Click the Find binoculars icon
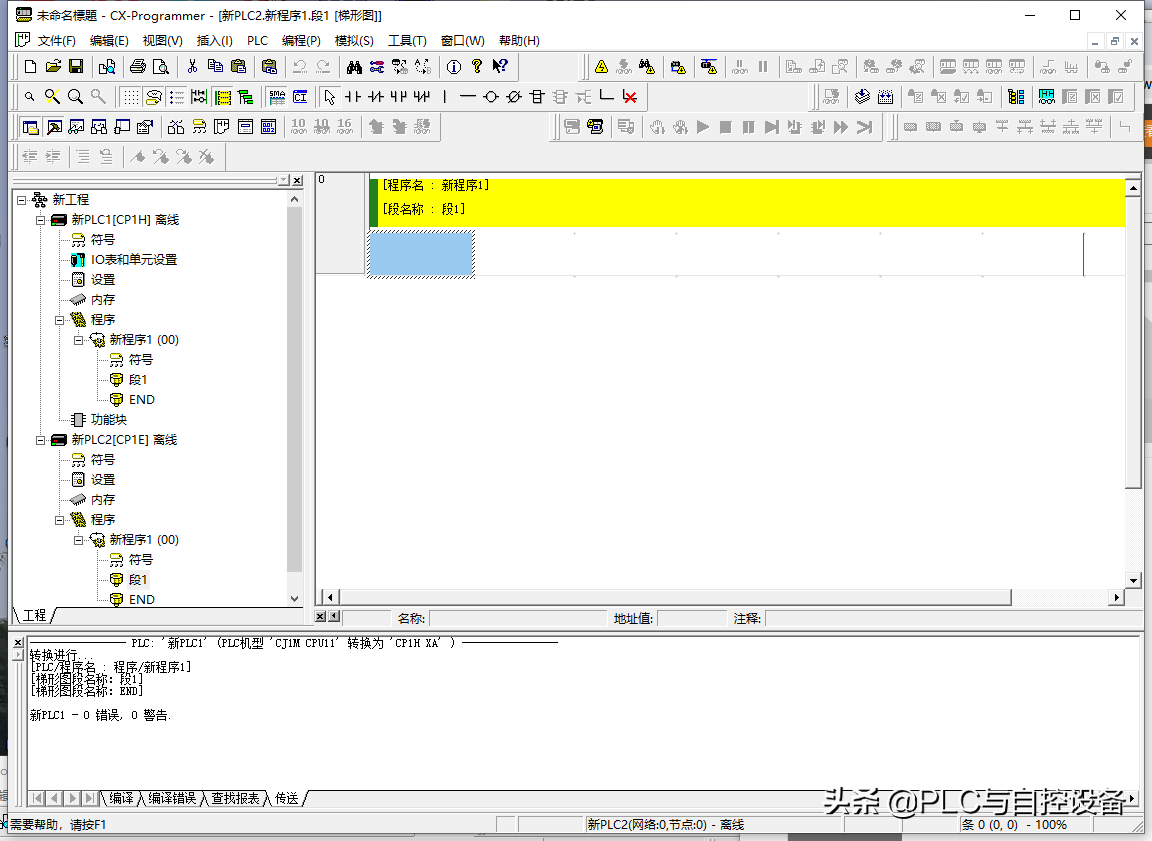This screenshot has height=841, width=1152. (354, 67)
